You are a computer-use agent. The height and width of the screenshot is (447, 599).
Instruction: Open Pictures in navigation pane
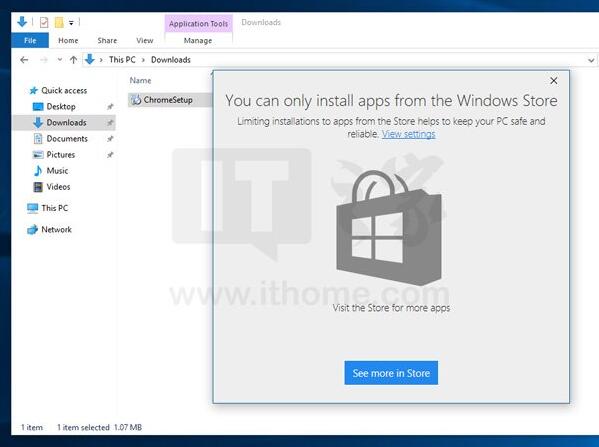point(61,155)
